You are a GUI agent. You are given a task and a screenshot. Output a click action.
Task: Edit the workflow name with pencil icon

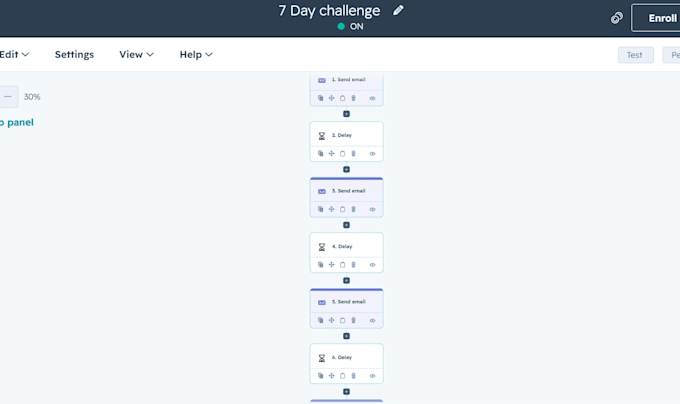[398, 10]
